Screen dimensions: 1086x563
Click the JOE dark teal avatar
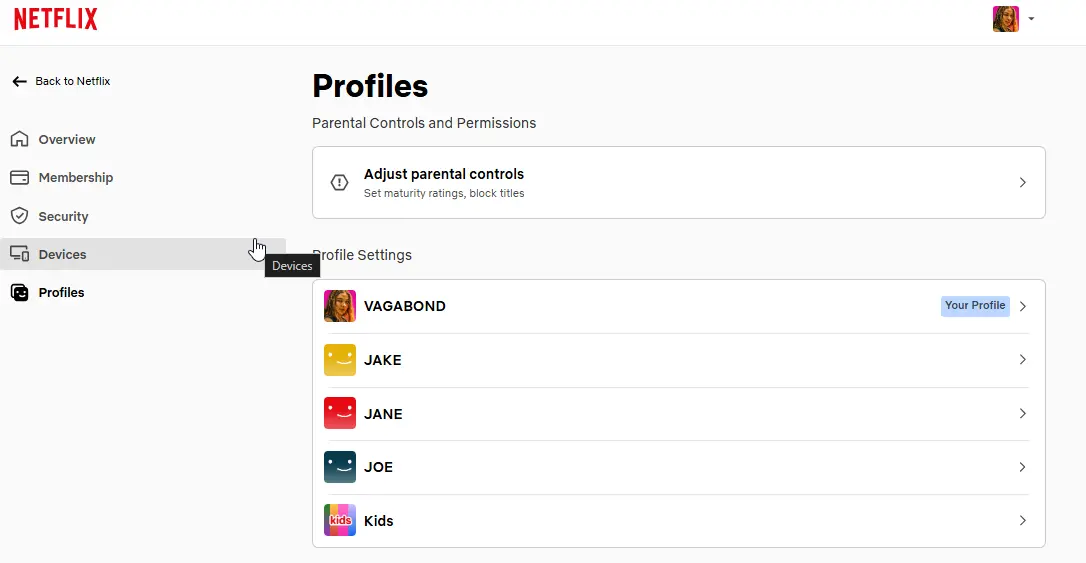click(x=339, y=467)
